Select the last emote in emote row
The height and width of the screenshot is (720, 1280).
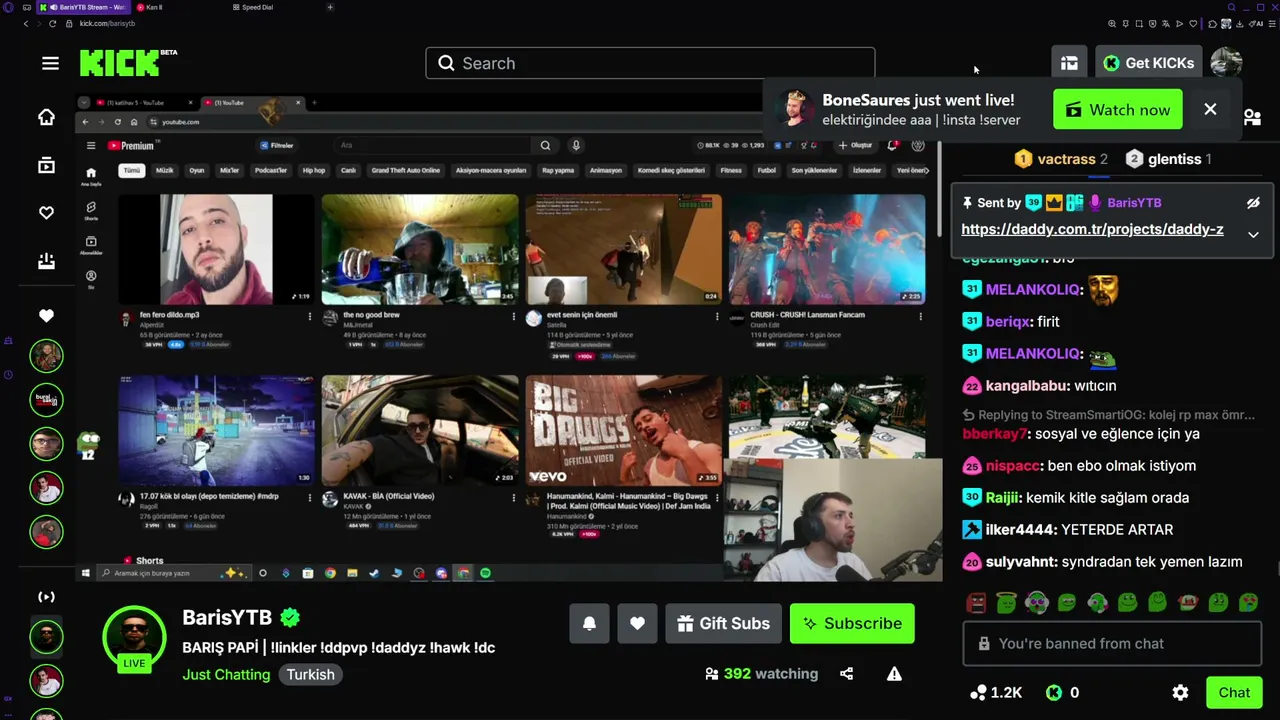1248,602
